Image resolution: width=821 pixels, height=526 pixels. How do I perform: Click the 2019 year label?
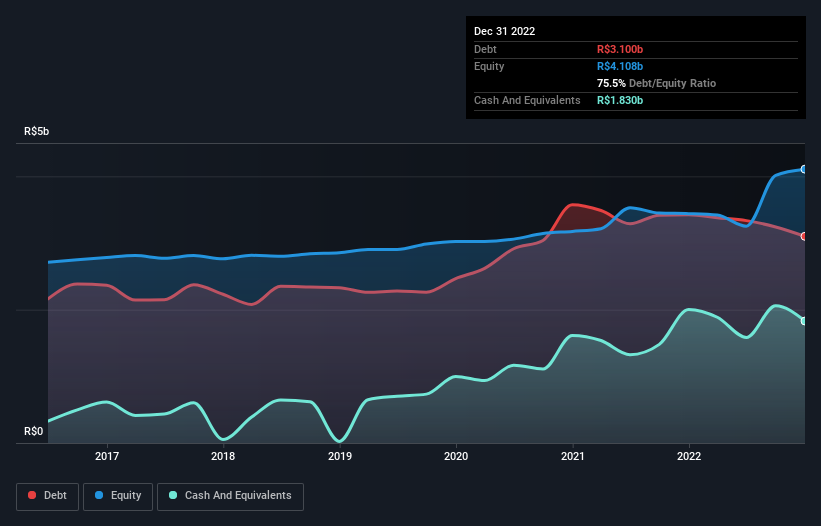click(340, 456)
